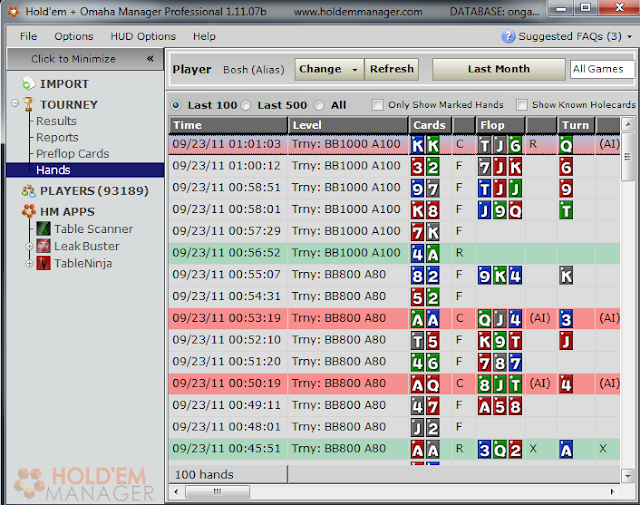This screenshot has height=505, width=640.
Task: Open the All Games combo box
Action: coord(602,69)
